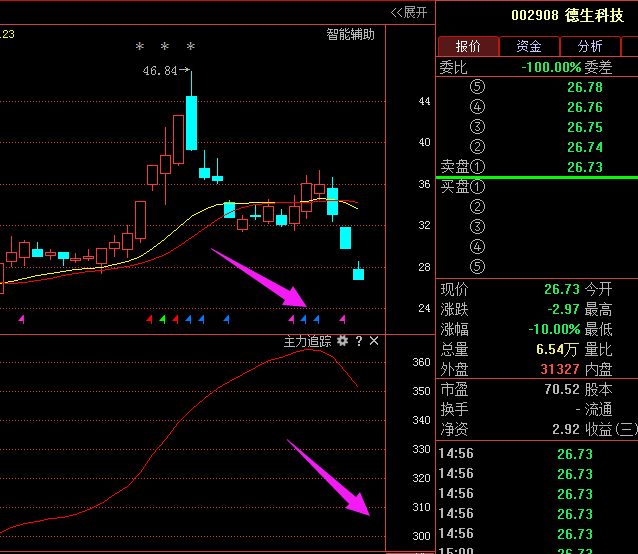This screenshot has height=554, width=638.
Task: Click the 主力追踪 help question mark
Action: click(359, 341)
